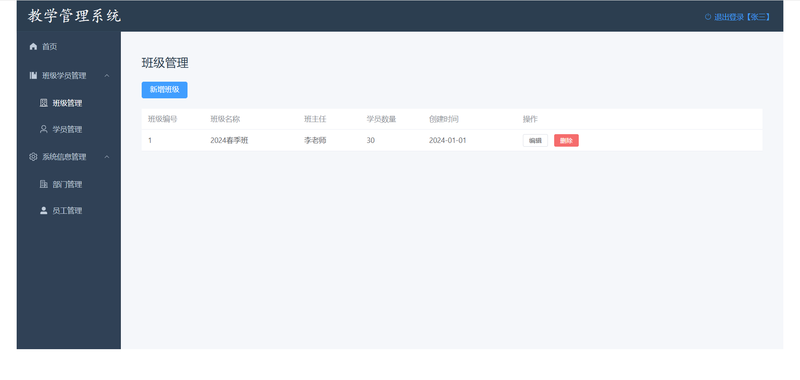Screen dimensions: 800x380
Task: Open the 班级管理 menu item
Action: tap(69, 103)
